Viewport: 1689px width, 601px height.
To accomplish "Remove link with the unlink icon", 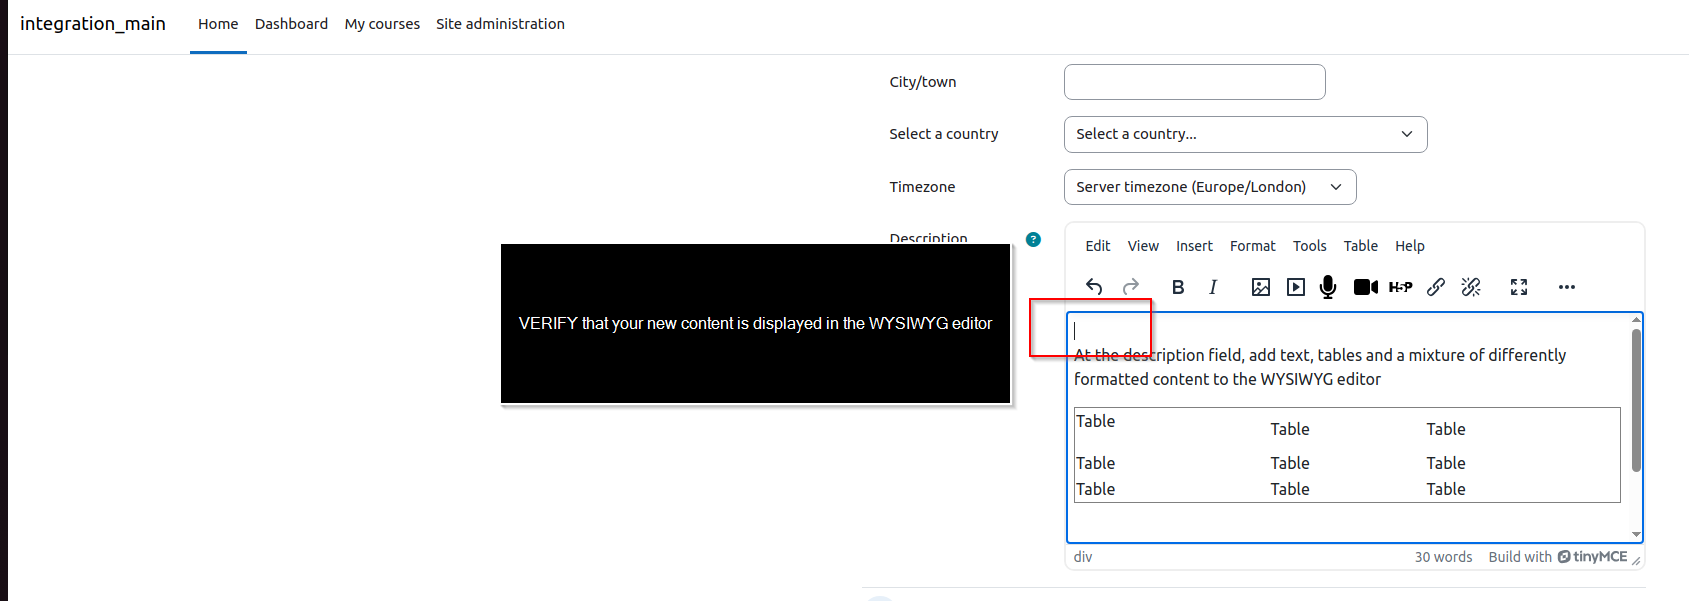I will (1471, 287).
